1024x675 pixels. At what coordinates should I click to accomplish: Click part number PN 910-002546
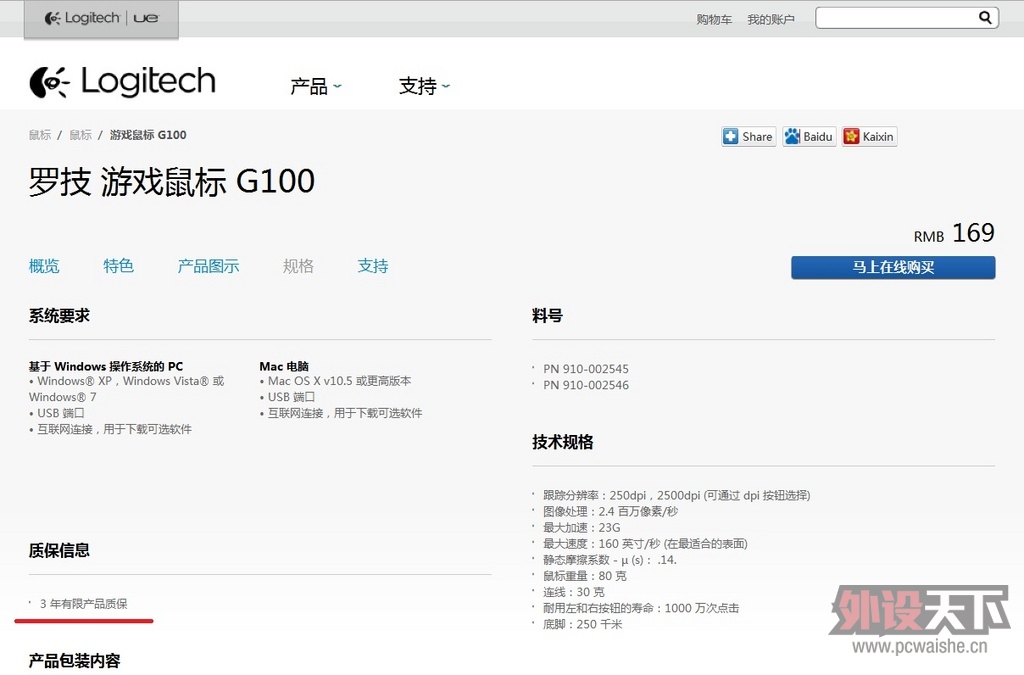click(586, 385)
